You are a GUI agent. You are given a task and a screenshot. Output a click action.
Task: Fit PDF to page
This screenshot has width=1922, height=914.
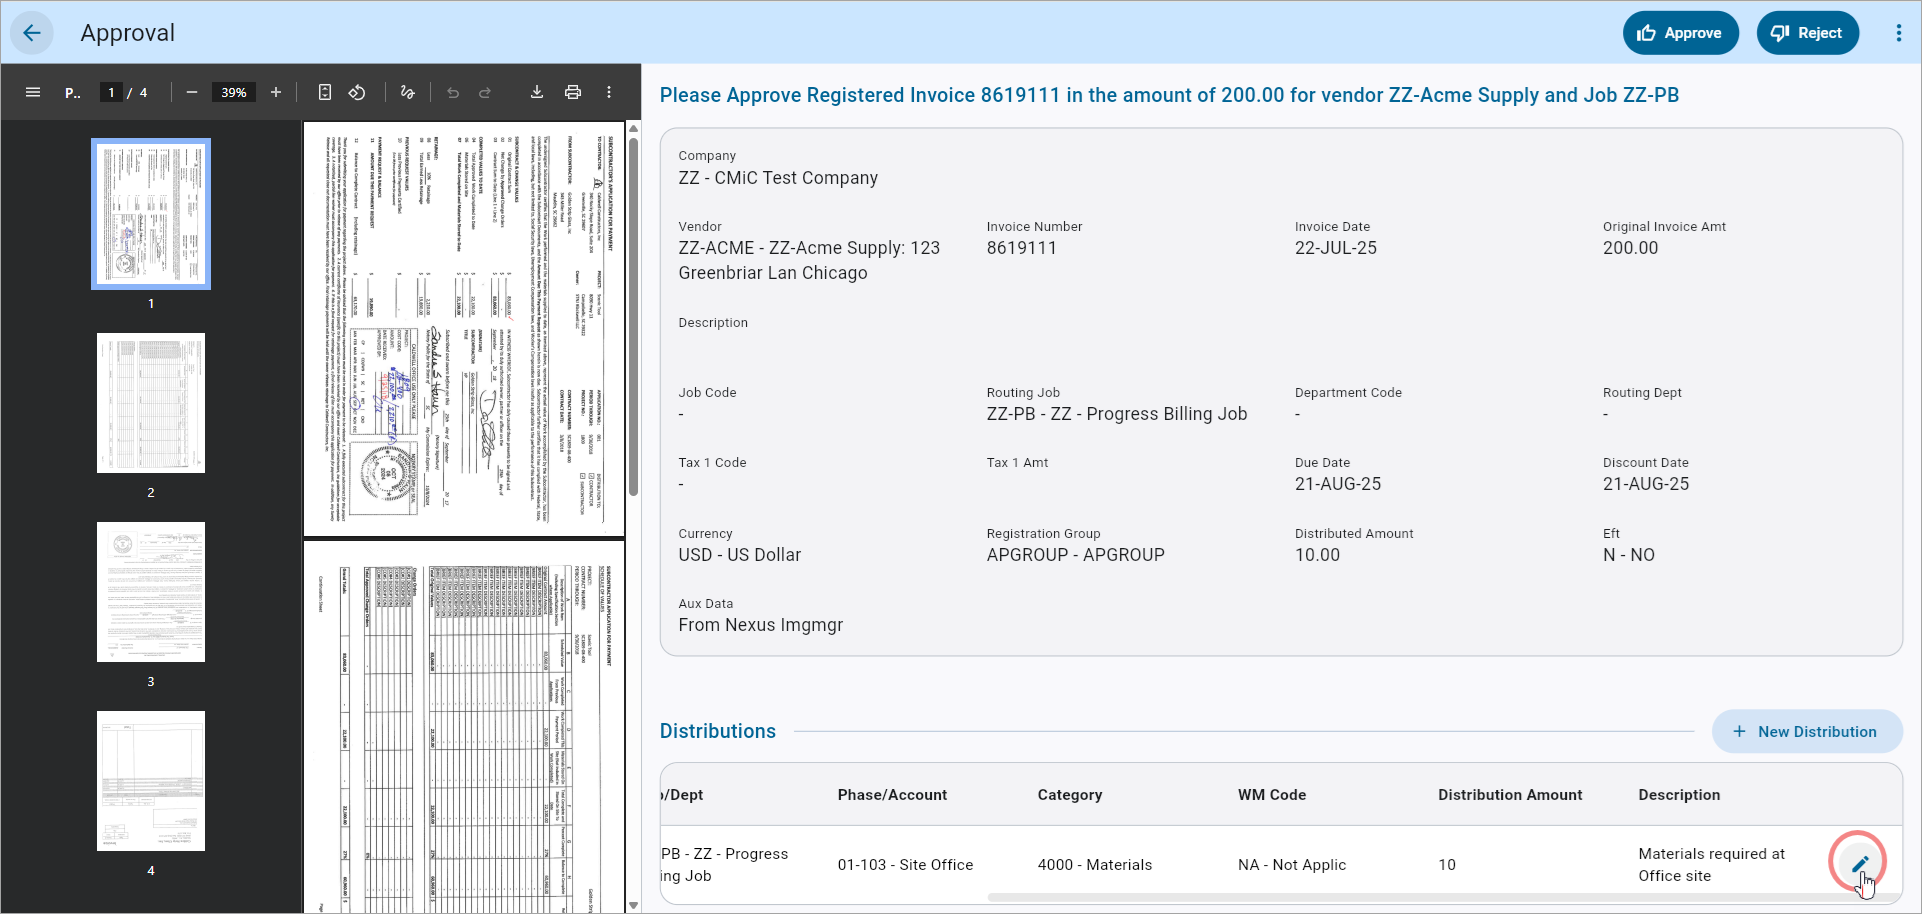[325, 92]
